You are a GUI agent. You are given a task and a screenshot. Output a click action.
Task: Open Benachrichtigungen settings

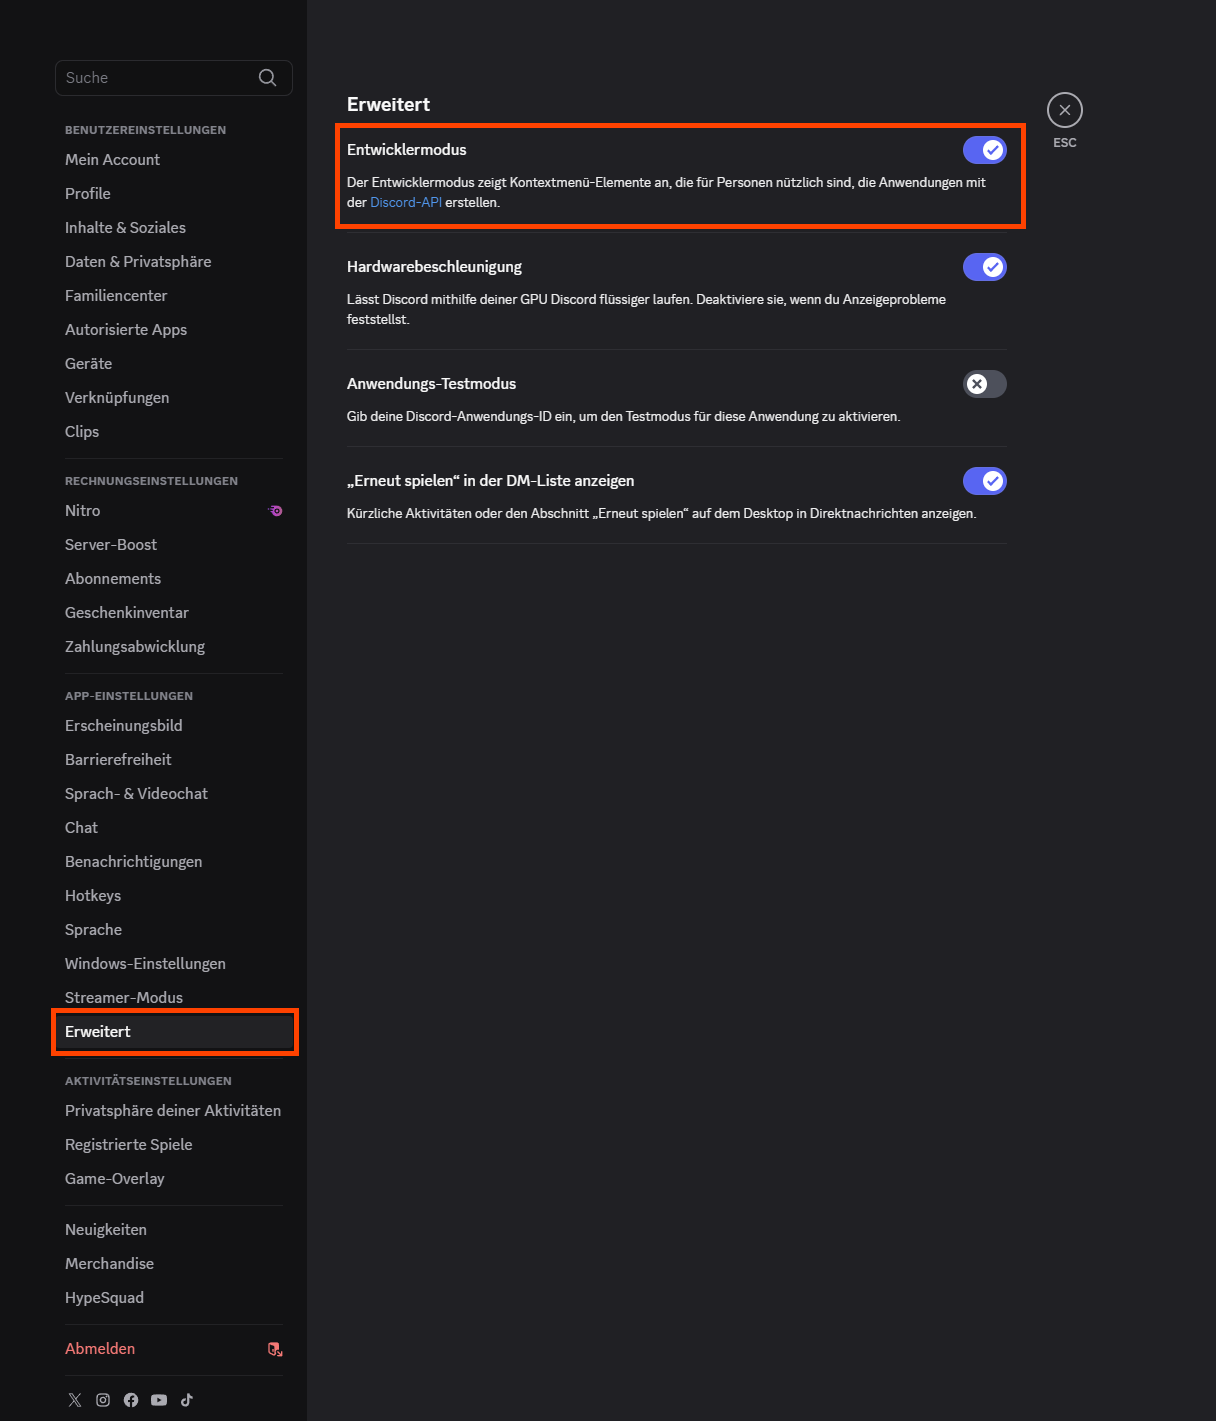tap(174, 862)
